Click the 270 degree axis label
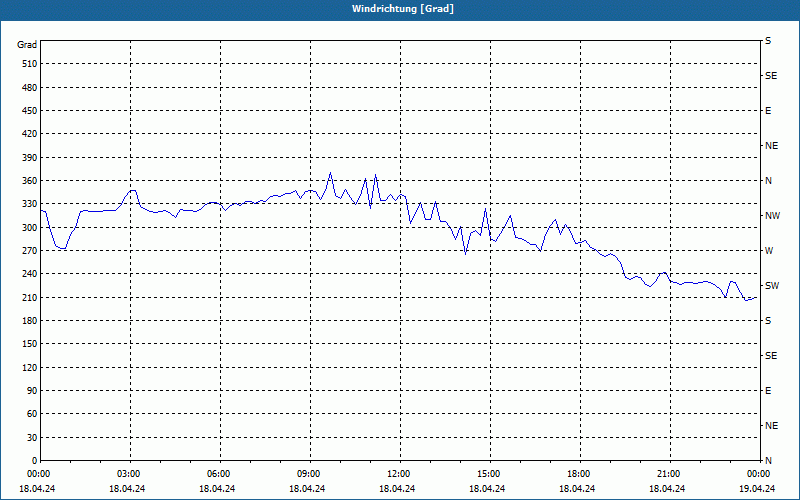Viewport: 800px width, 500px height. pos(30,251)
